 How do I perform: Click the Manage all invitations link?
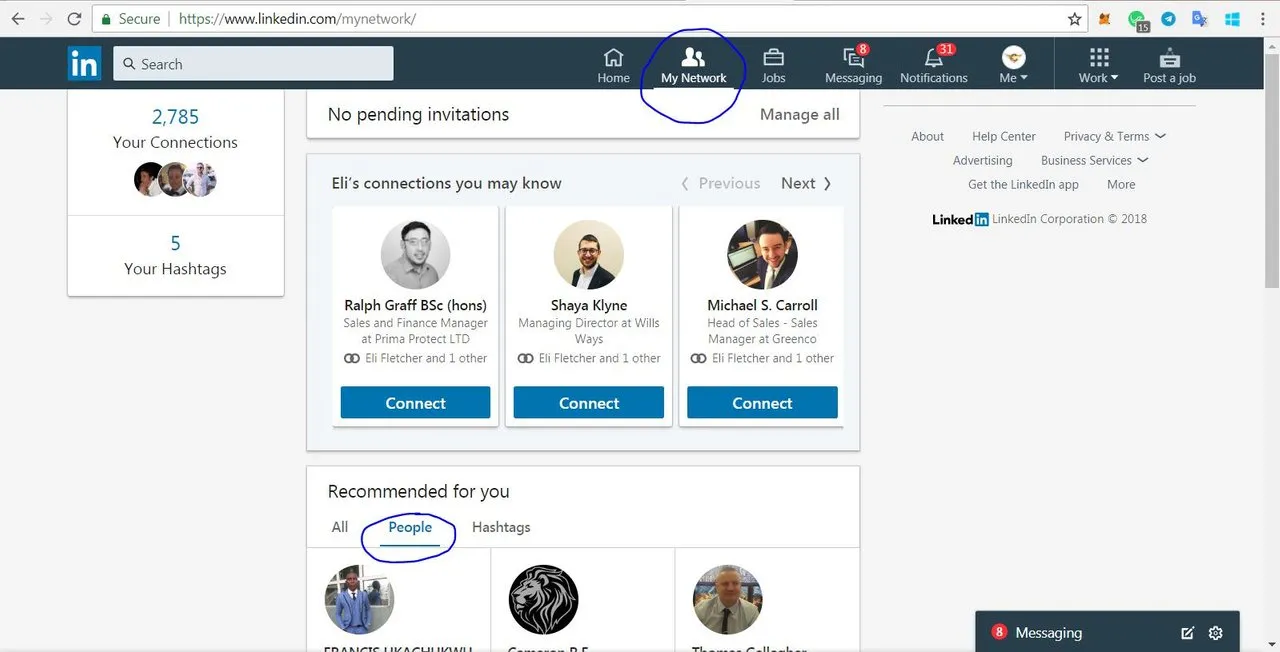tap(799, 114)
